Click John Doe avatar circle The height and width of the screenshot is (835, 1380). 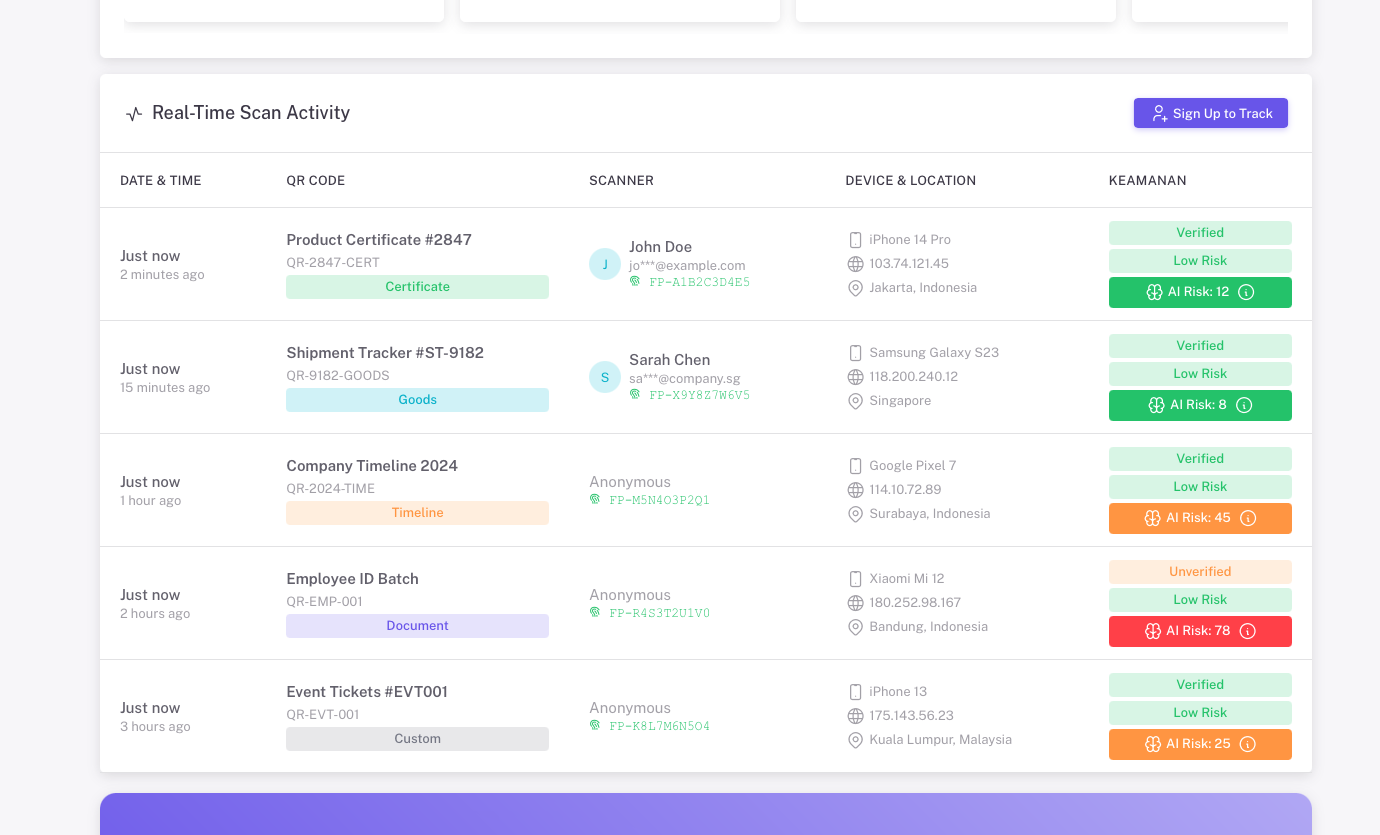(605, 264)
